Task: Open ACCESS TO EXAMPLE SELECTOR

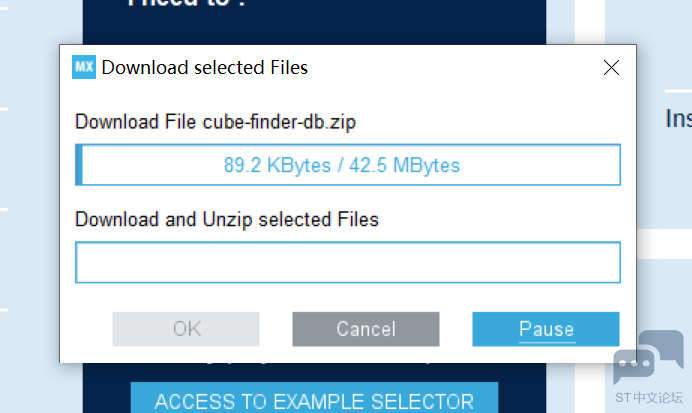Action: (x=314, y=400)
